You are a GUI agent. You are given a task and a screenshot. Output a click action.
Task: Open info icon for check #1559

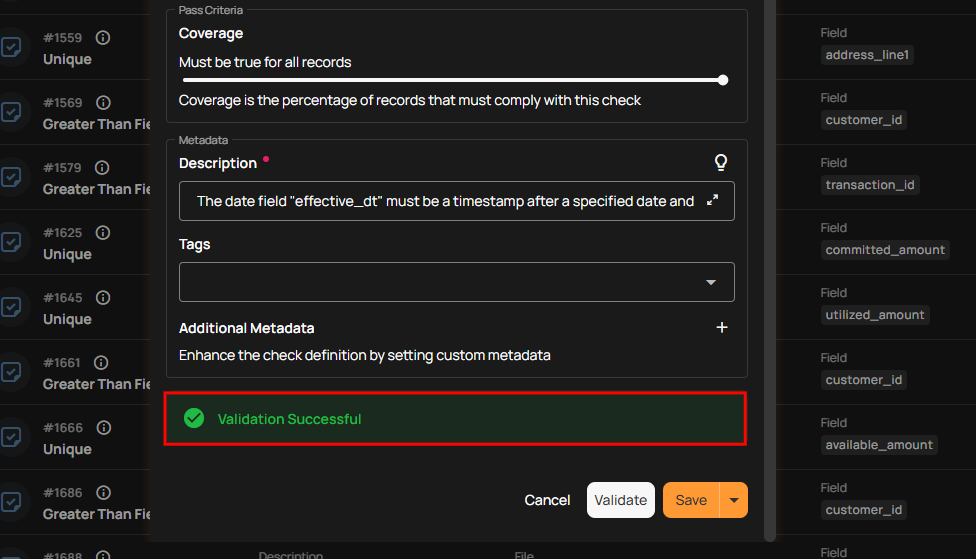point(103,38)
